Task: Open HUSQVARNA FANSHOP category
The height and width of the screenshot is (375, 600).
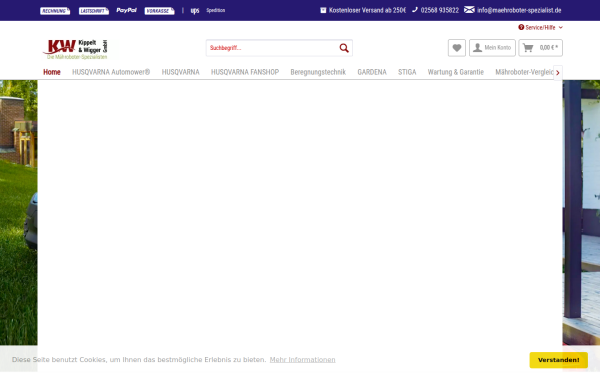Action: [x=245, y=72]
